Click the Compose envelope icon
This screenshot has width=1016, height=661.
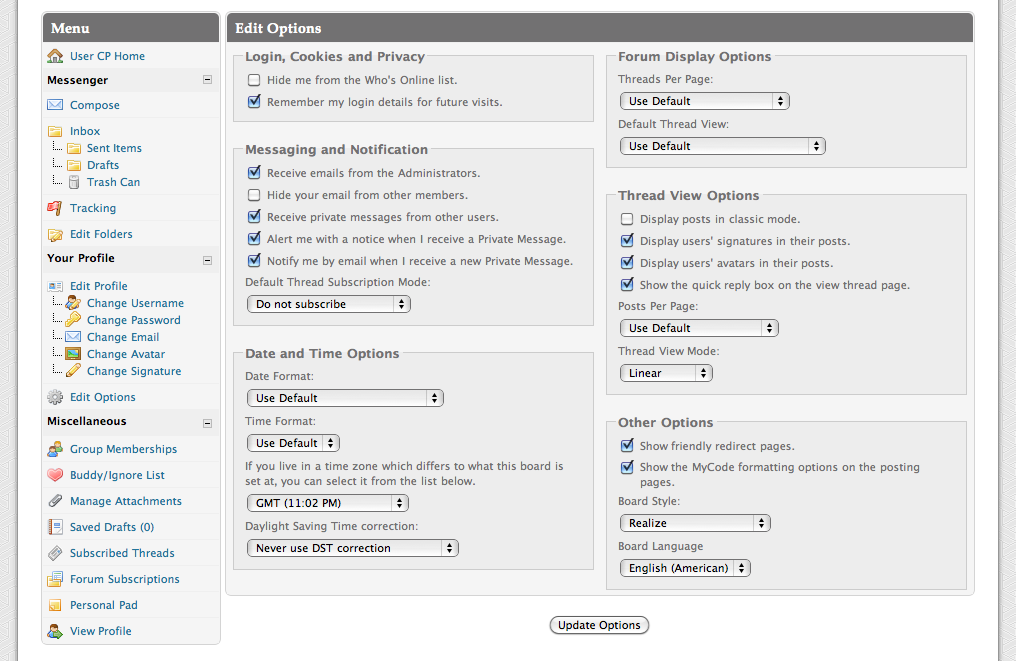coord(55,105)
